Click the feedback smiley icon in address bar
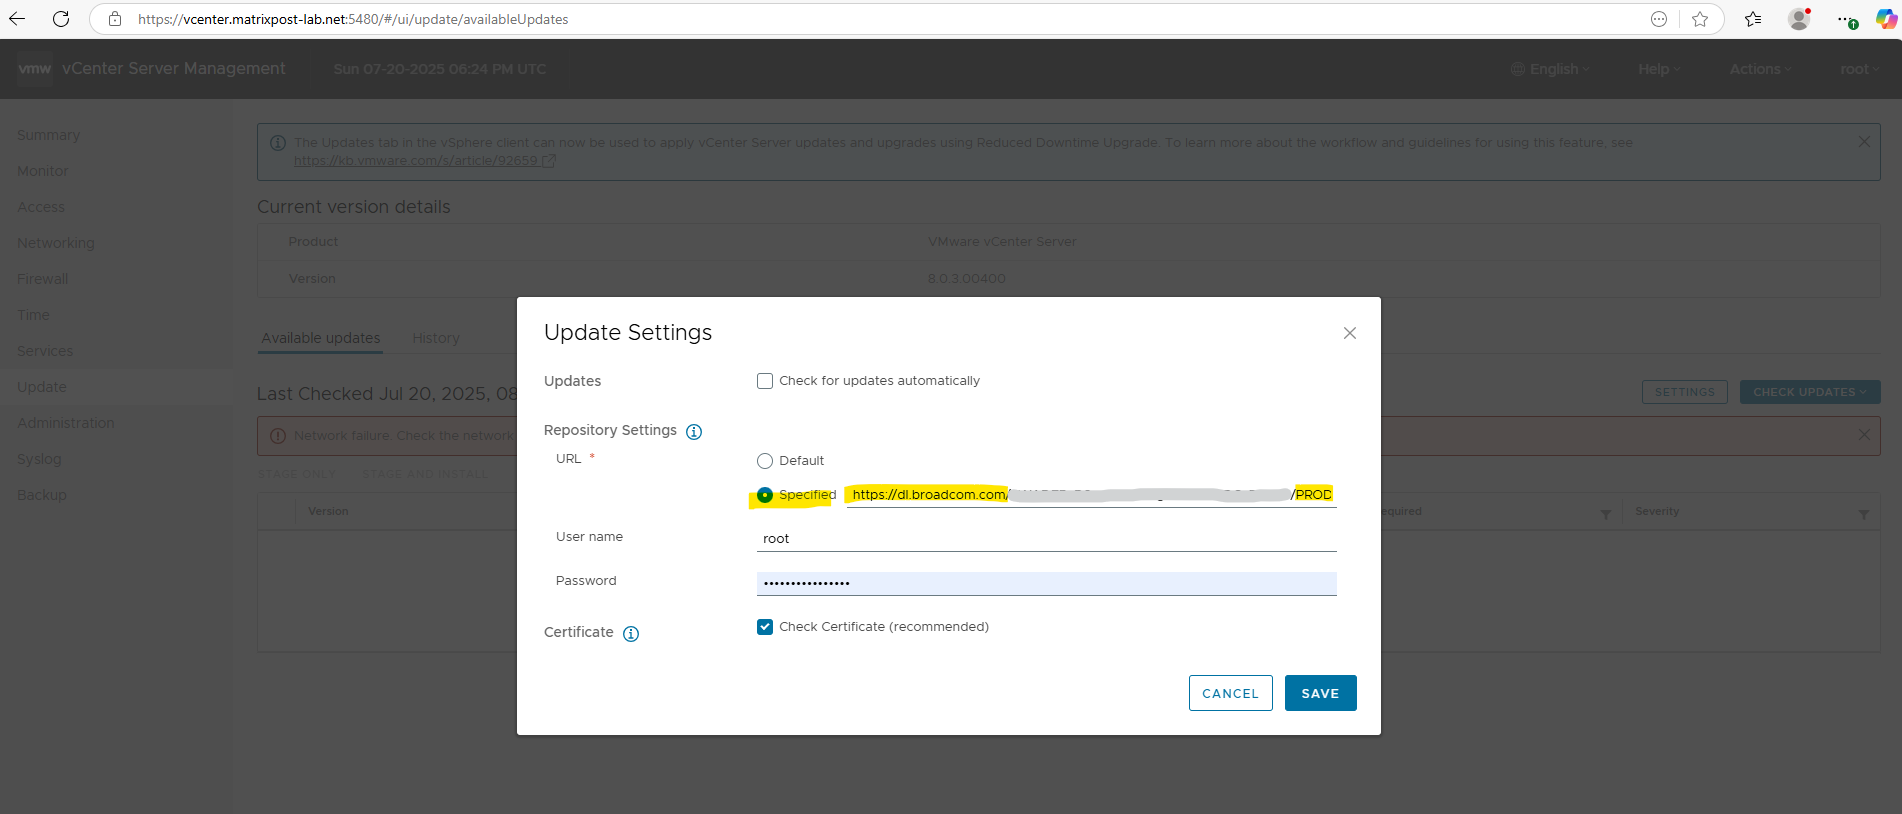 click(1659, 19)
